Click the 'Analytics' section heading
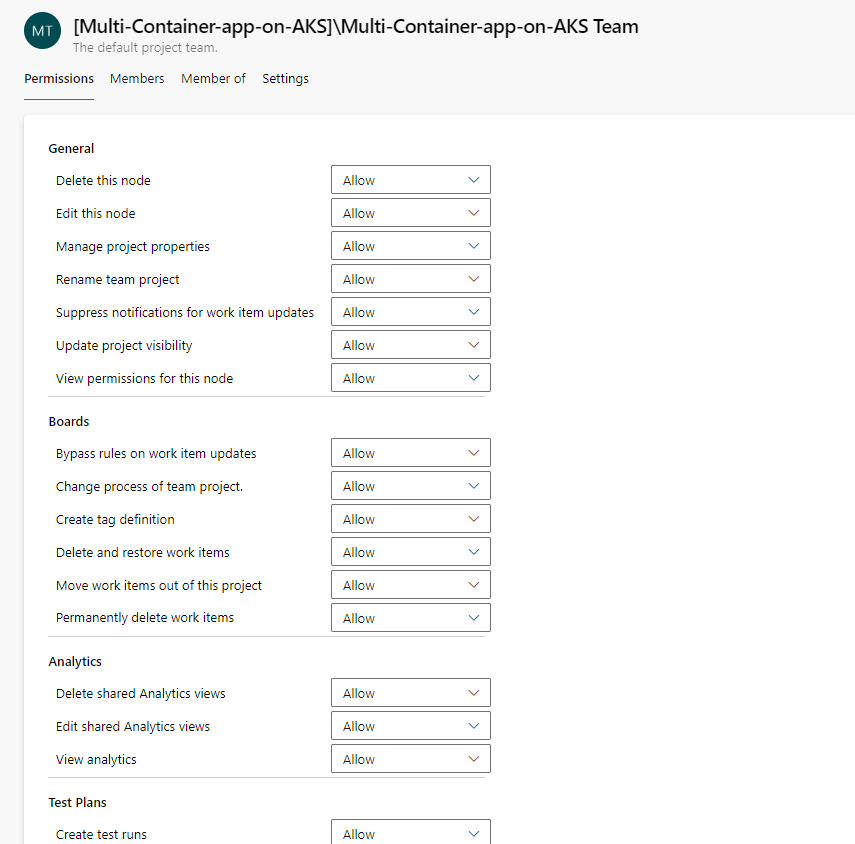Image resolution: width=855 pixels, height=844 pixels. [x=75, y=661]
